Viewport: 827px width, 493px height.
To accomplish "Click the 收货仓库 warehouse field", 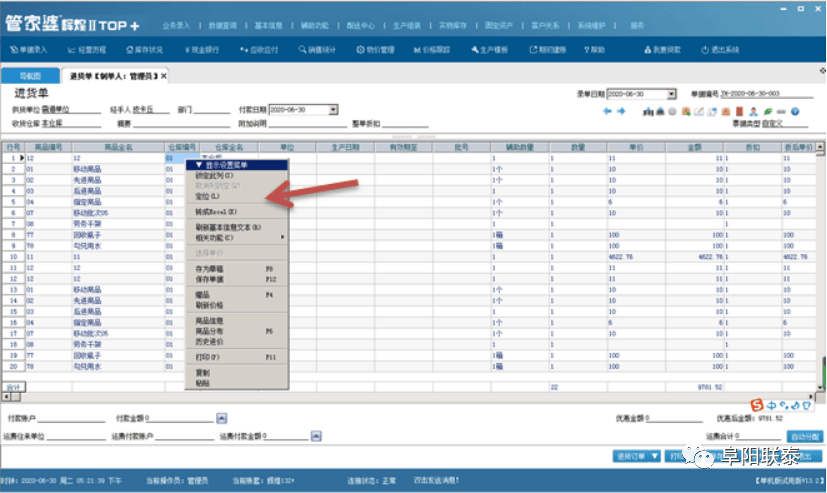I will [71, 123].
